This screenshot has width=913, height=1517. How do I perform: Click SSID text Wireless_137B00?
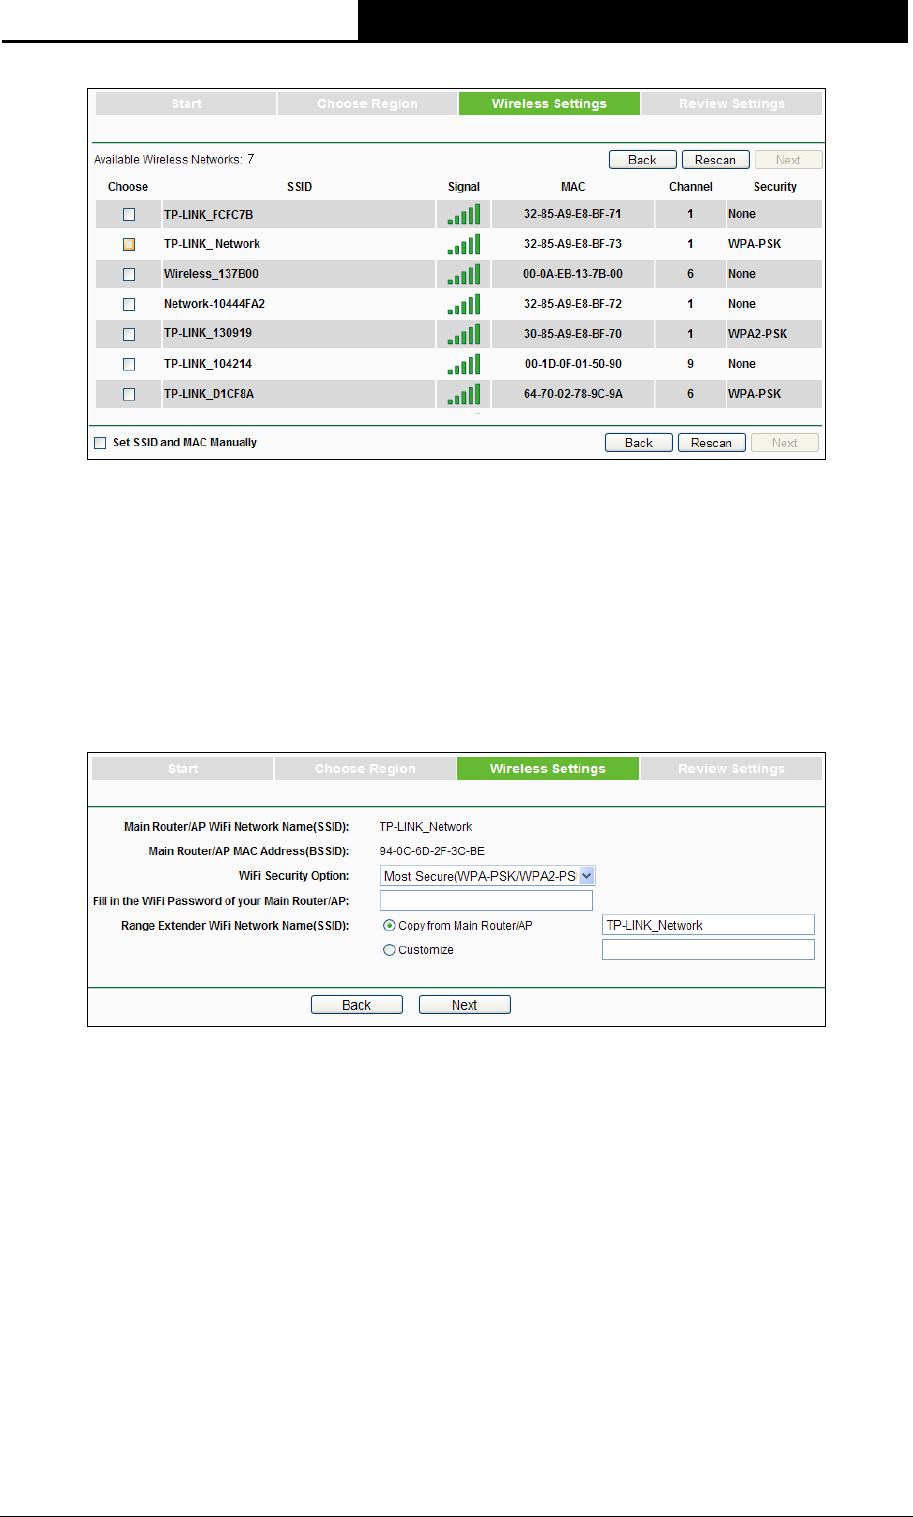pos(211,274)
